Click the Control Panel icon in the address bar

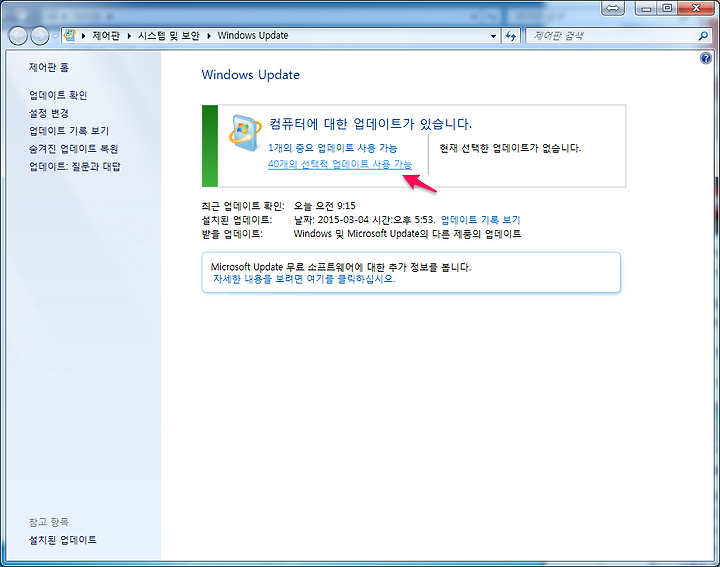pos(70,35)
